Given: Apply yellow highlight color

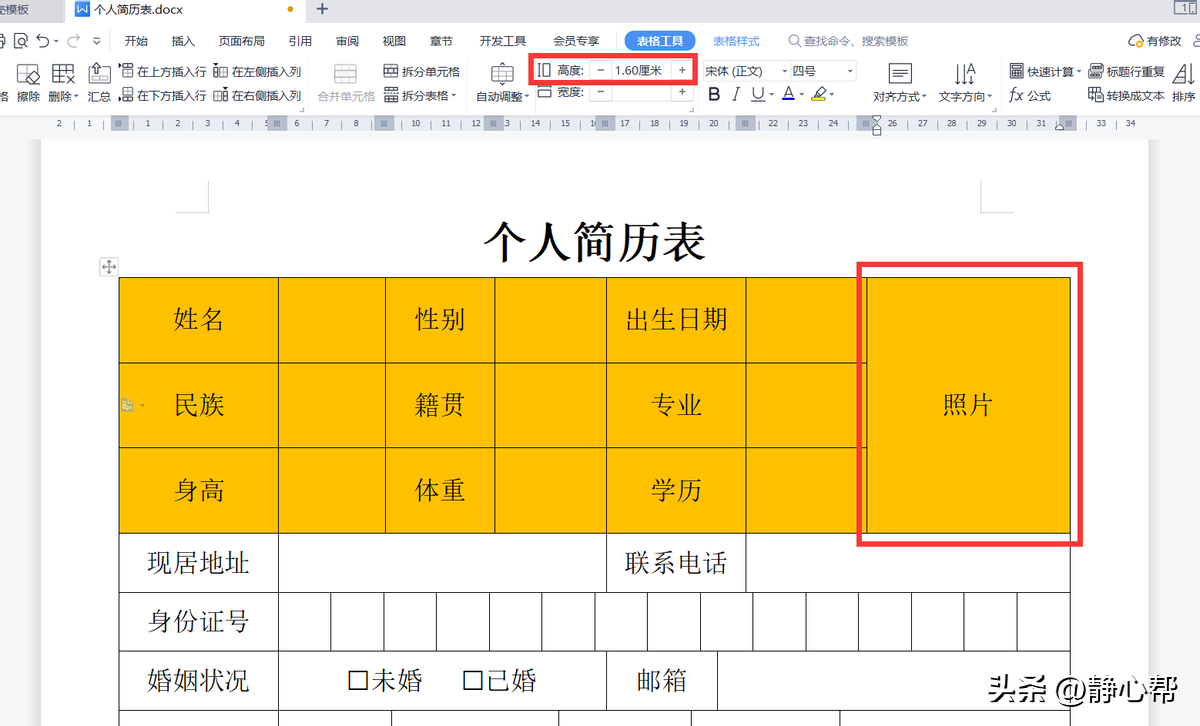Looking at the screenshot, I should pos(819,95).
